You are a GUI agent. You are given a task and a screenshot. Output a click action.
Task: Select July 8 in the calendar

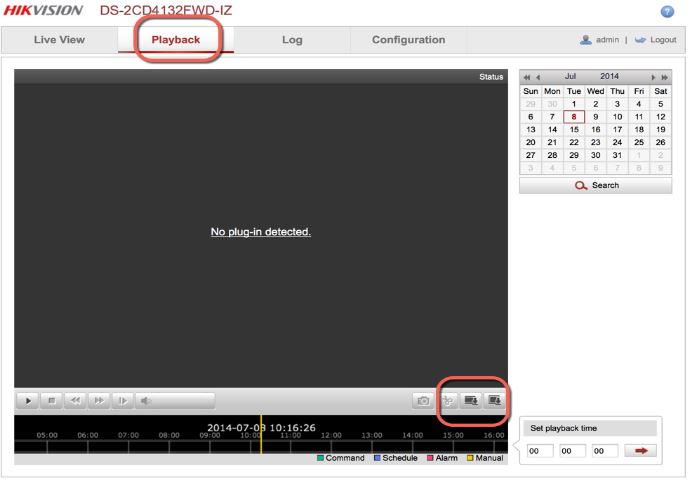click(x=574, y=117)
